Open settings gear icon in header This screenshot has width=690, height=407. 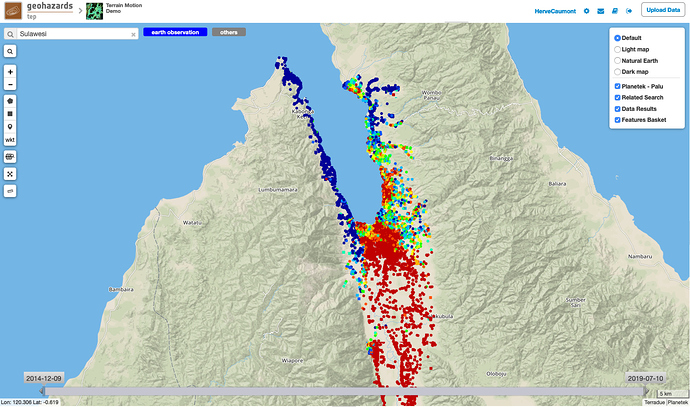click(587, 11)
